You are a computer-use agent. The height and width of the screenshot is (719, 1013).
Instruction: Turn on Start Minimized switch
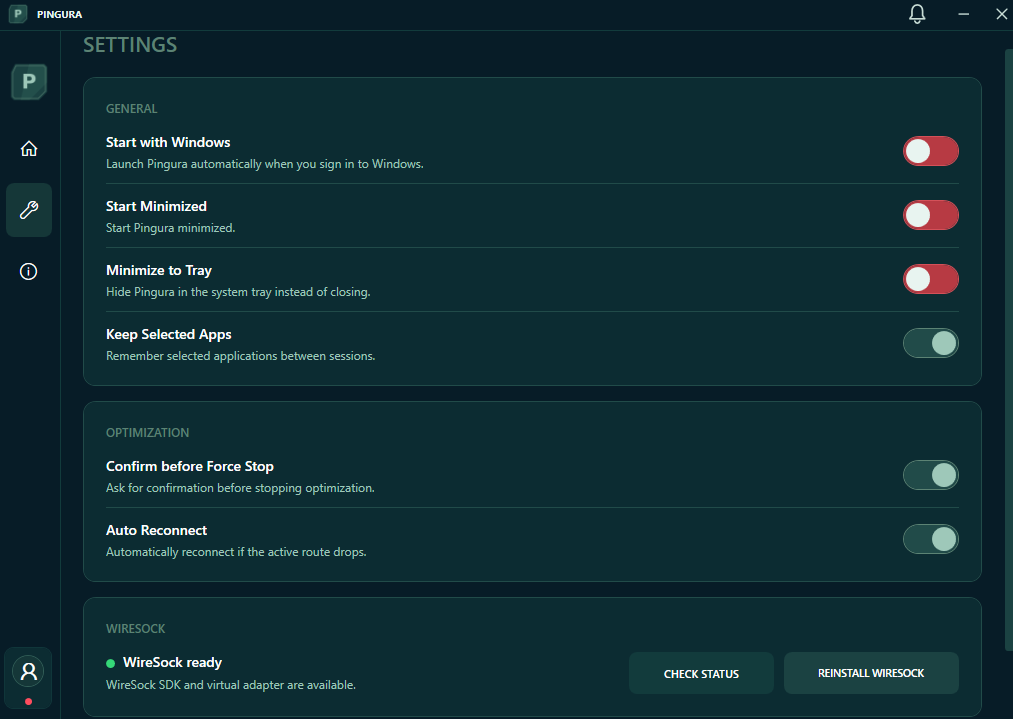[x=930, y=215]
